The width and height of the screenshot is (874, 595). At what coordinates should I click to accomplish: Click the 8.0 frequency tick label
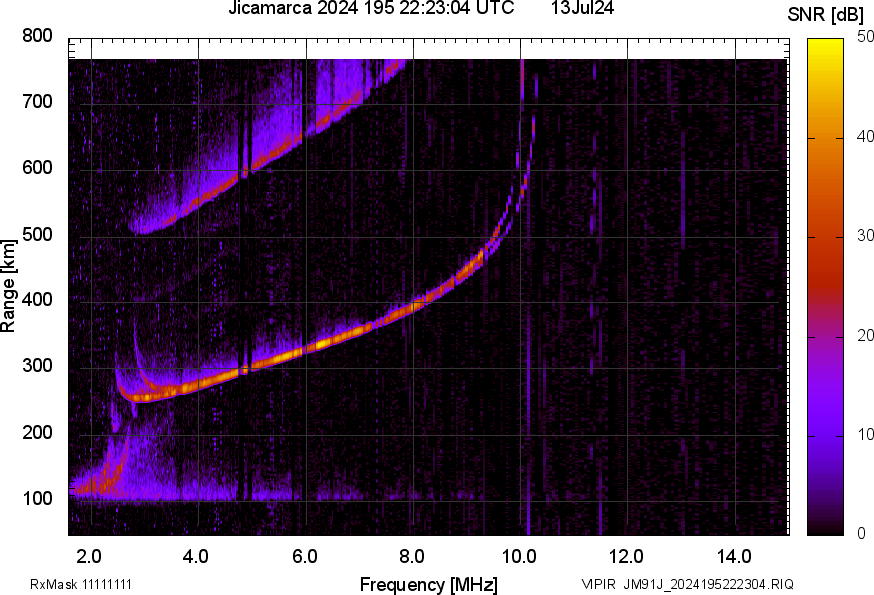tap(411, 556)
